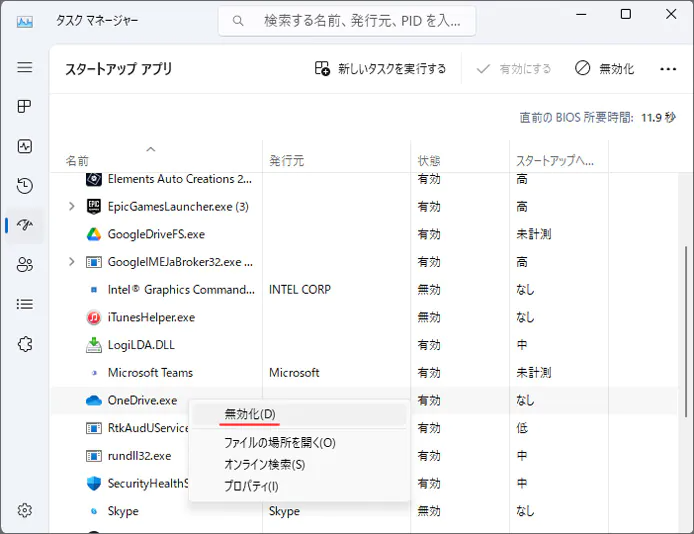The height and width of the screenshot is (534, 694).
Task: Click the three-dot more options button
Action: click(x=668, y=69)
